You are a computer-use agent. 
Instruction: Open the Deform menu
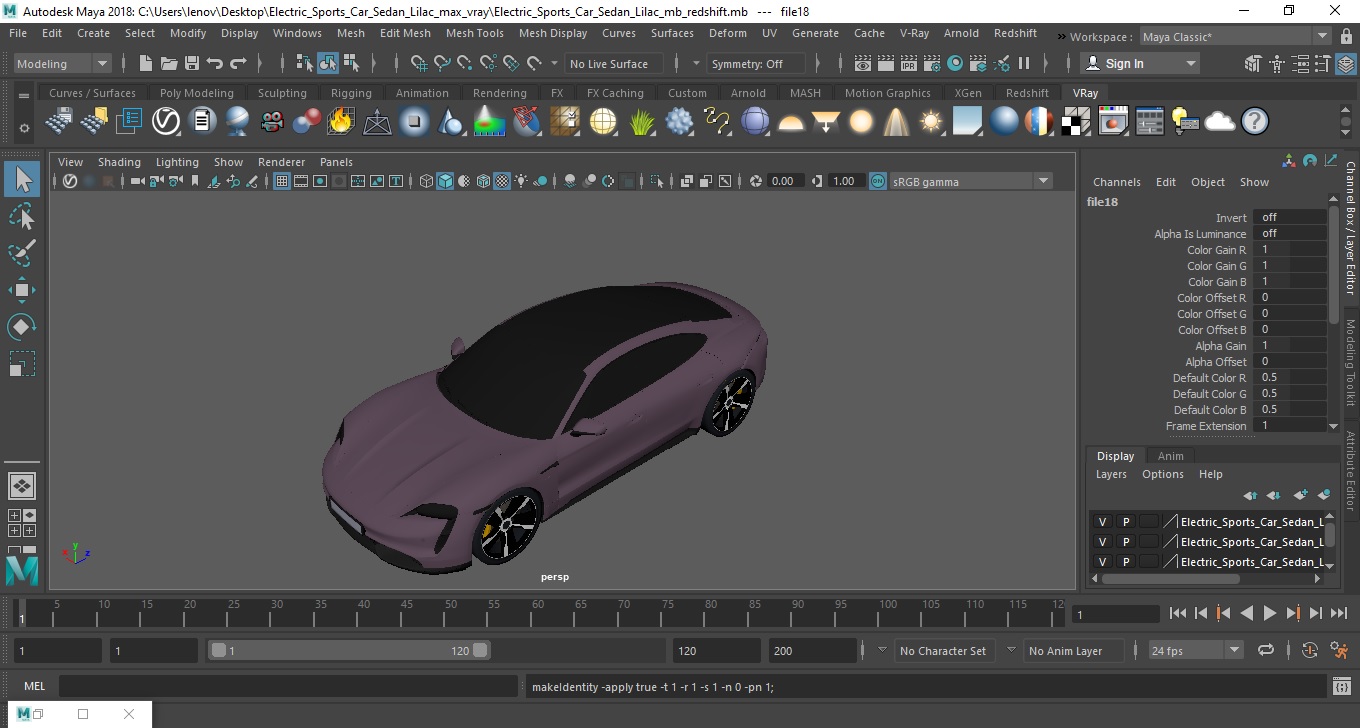(728, 33)
